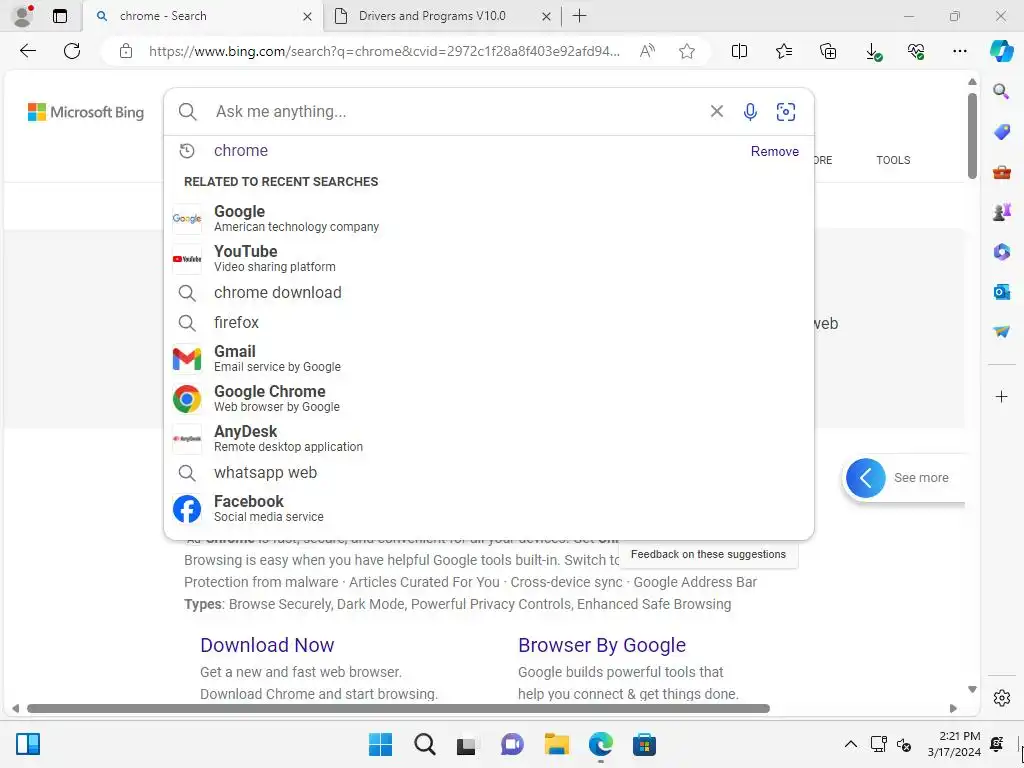Open the Downloads icon

(x=872, y=52)
